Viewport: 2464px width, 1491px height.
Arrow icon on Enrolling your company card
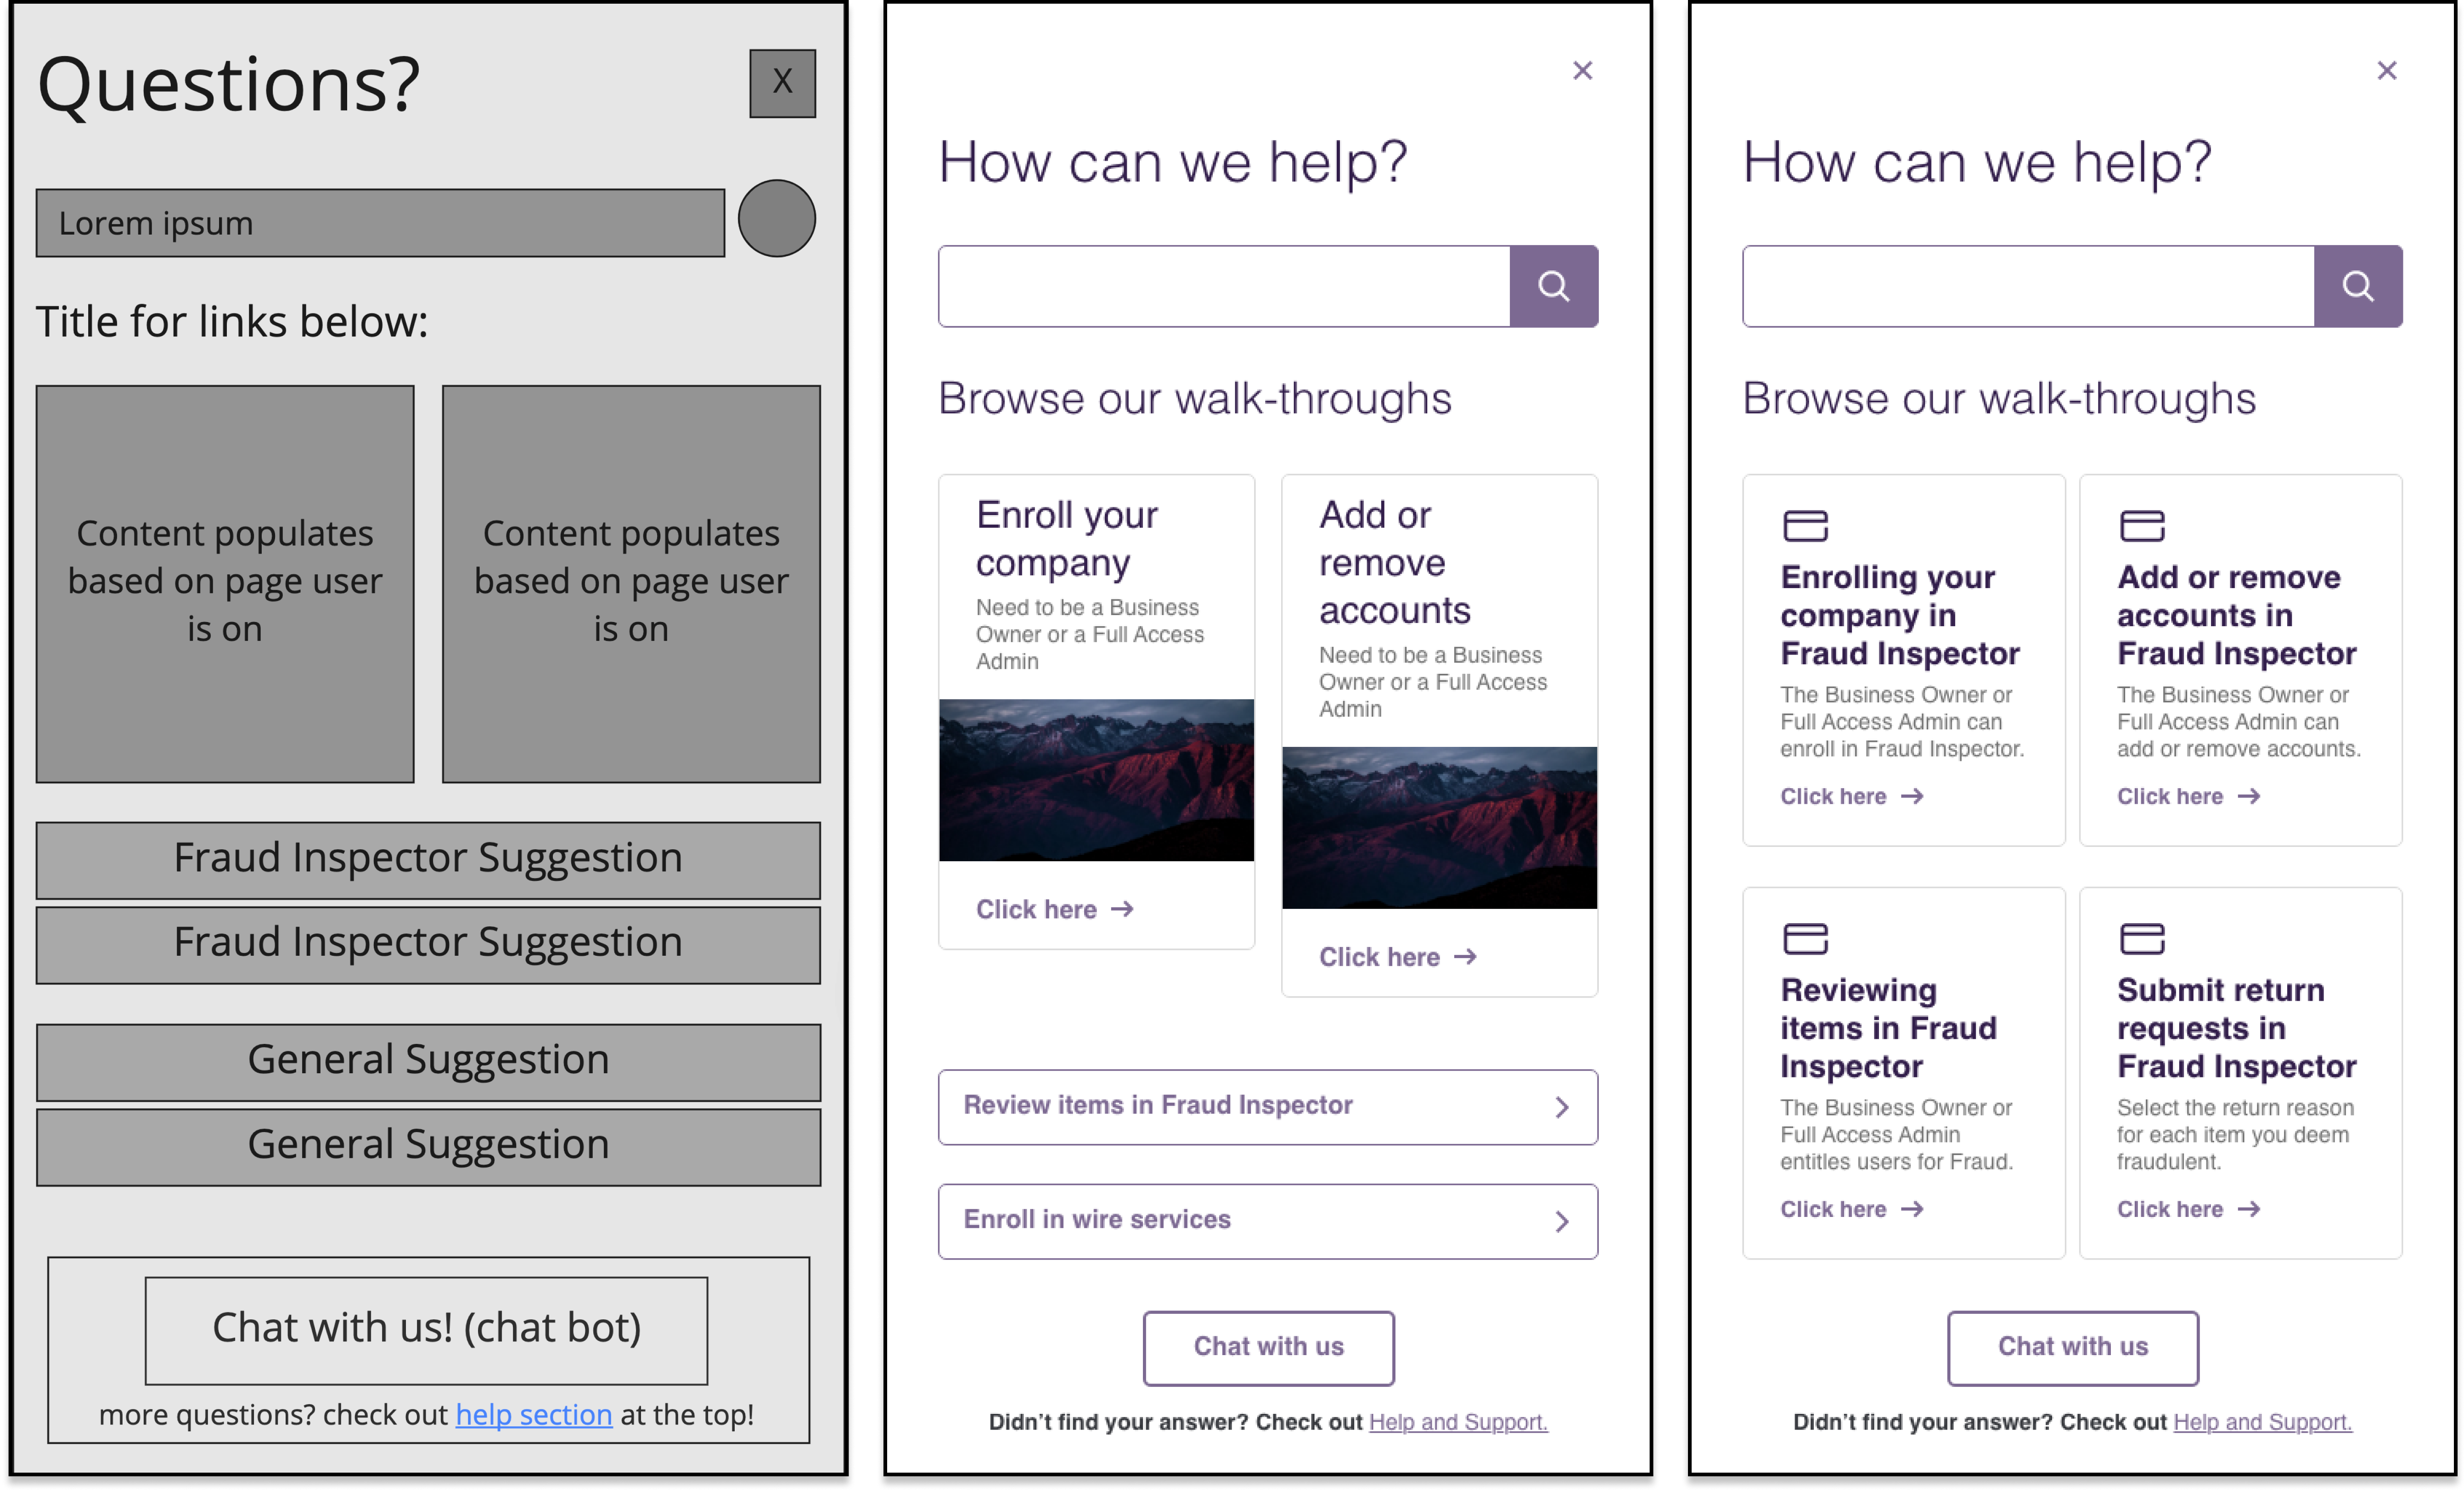[x=1913, y=796]
